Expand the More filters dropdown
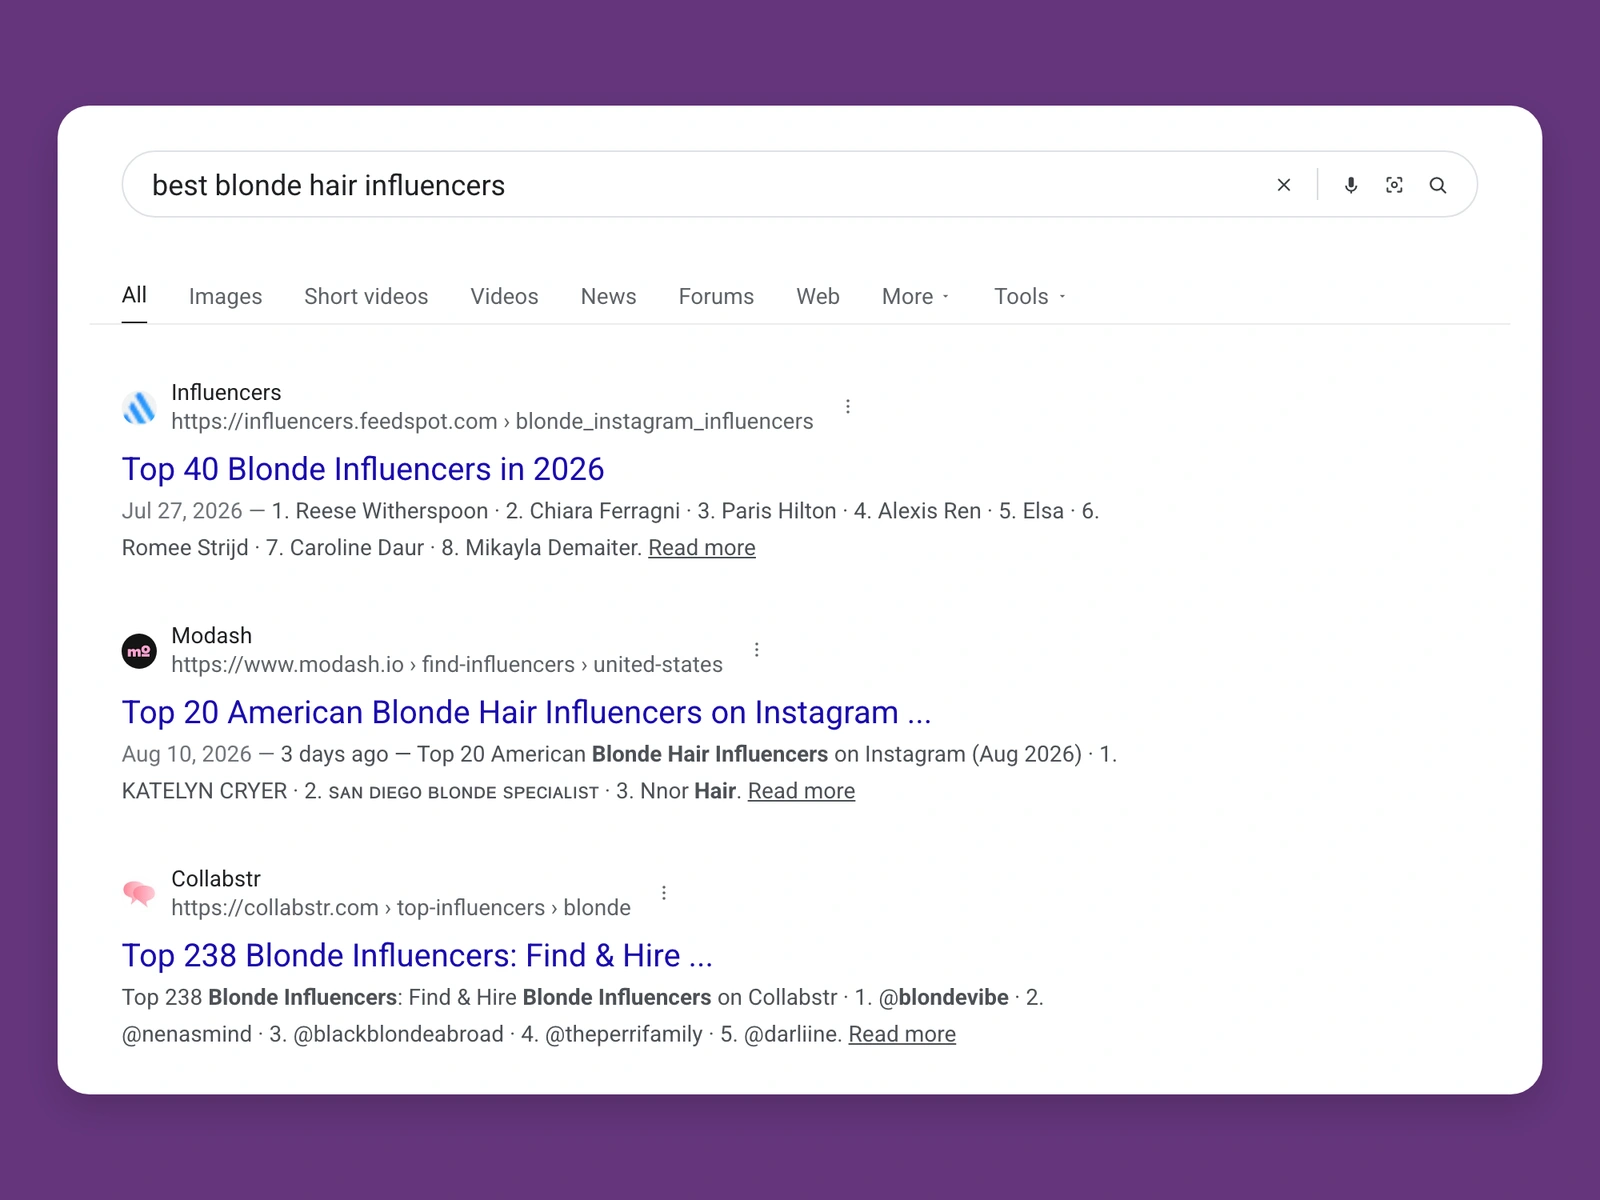The image size is (1600, 1200). tap(916, 296)
